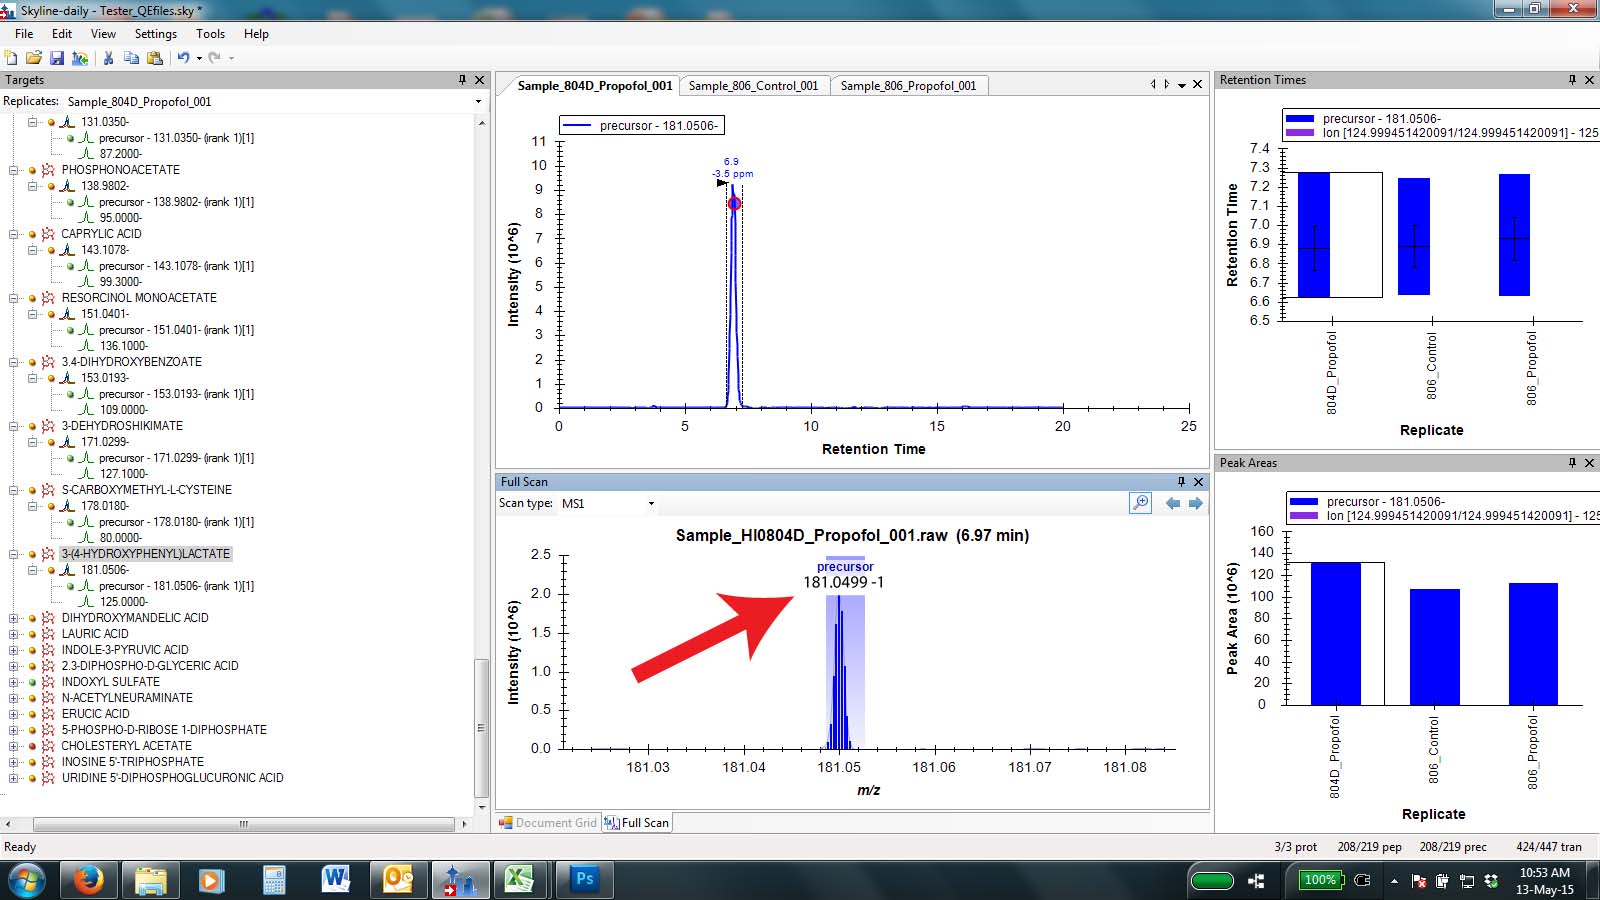Pin the Retention Times panel

pyautogui.click(x=1572, y=80)
